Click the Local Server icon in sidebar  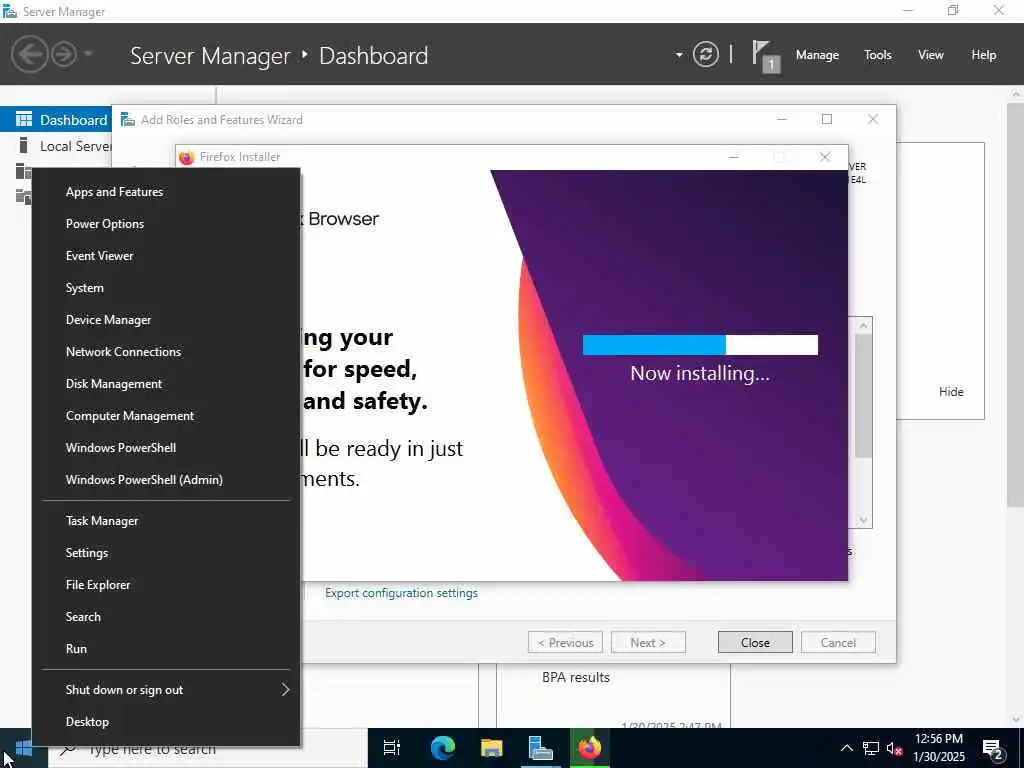coord(24,145)
